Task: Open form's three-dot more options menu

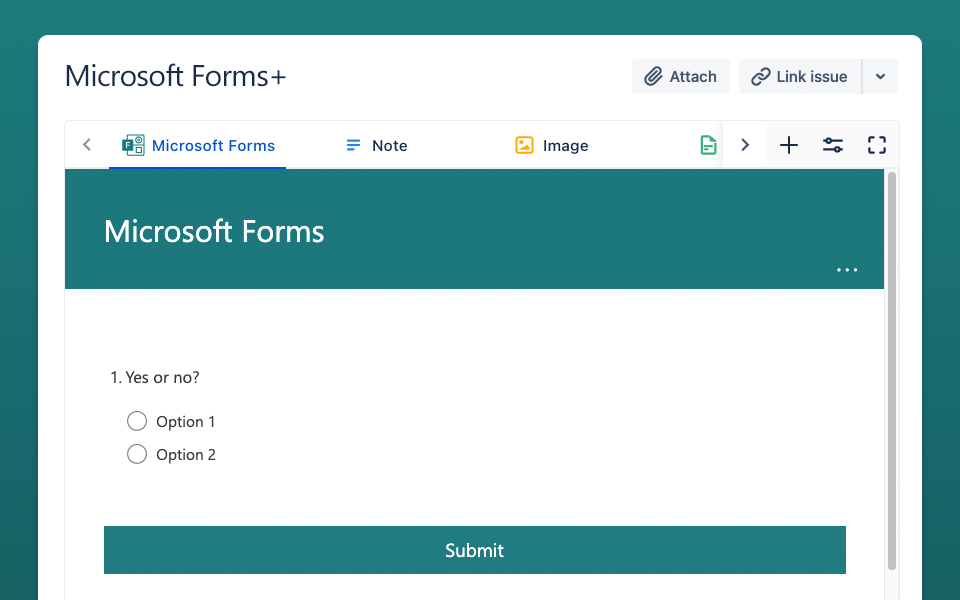Action: point(847,270)
